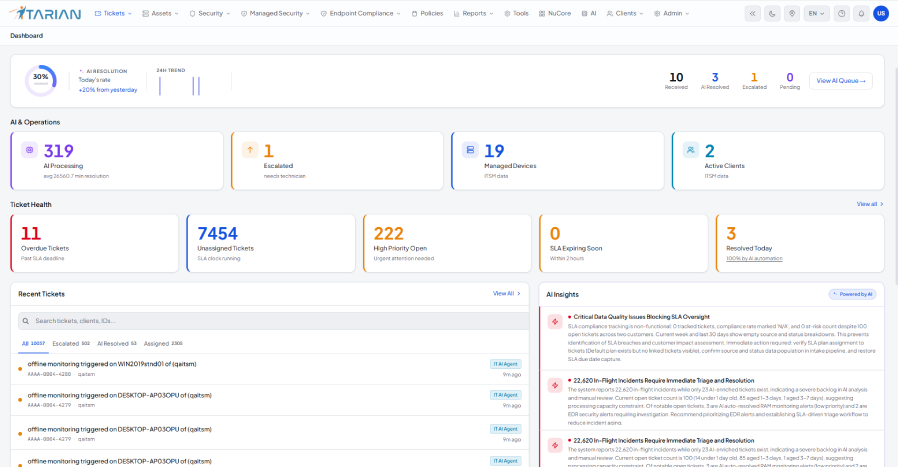Click the 222 High Priority Open count

tap(389, 234)
